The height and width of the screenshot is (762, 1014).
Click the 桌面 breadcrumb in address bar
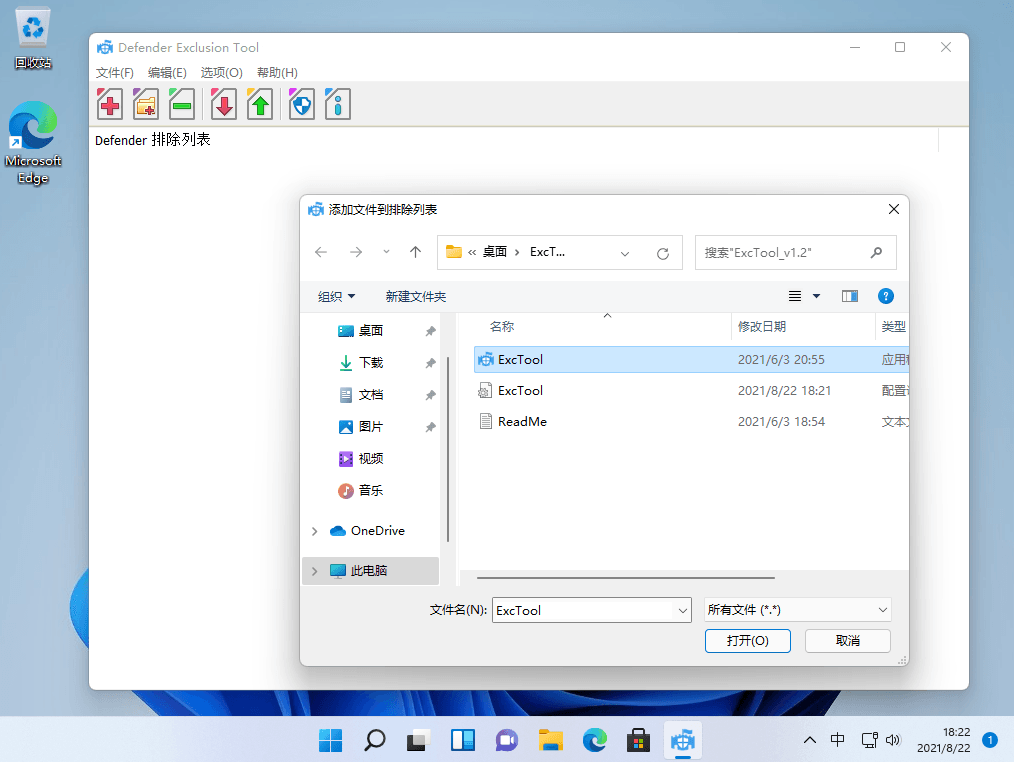click(495, 252)
